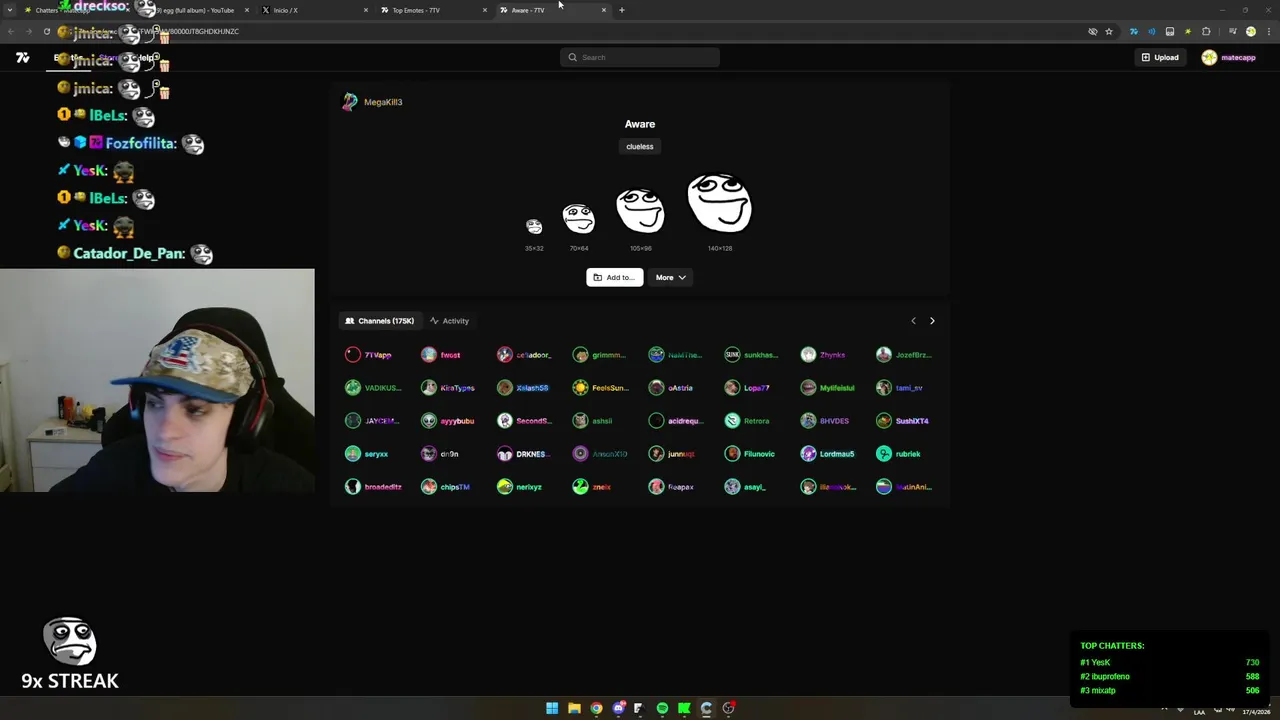The image size is (1280, 720).
Task: Open the Lopa77 channel avatar
Action: 733,388
